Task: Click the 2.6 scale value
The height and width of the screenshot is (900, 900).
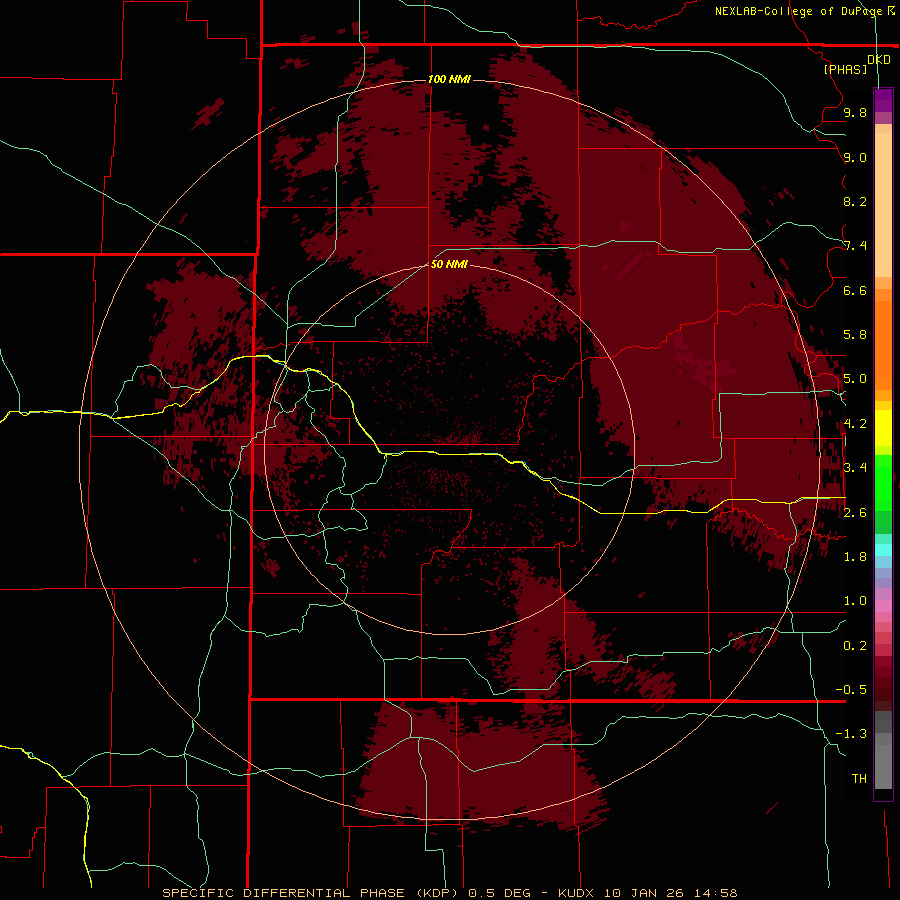Action: pyautogui.click(x=855, y=513)
